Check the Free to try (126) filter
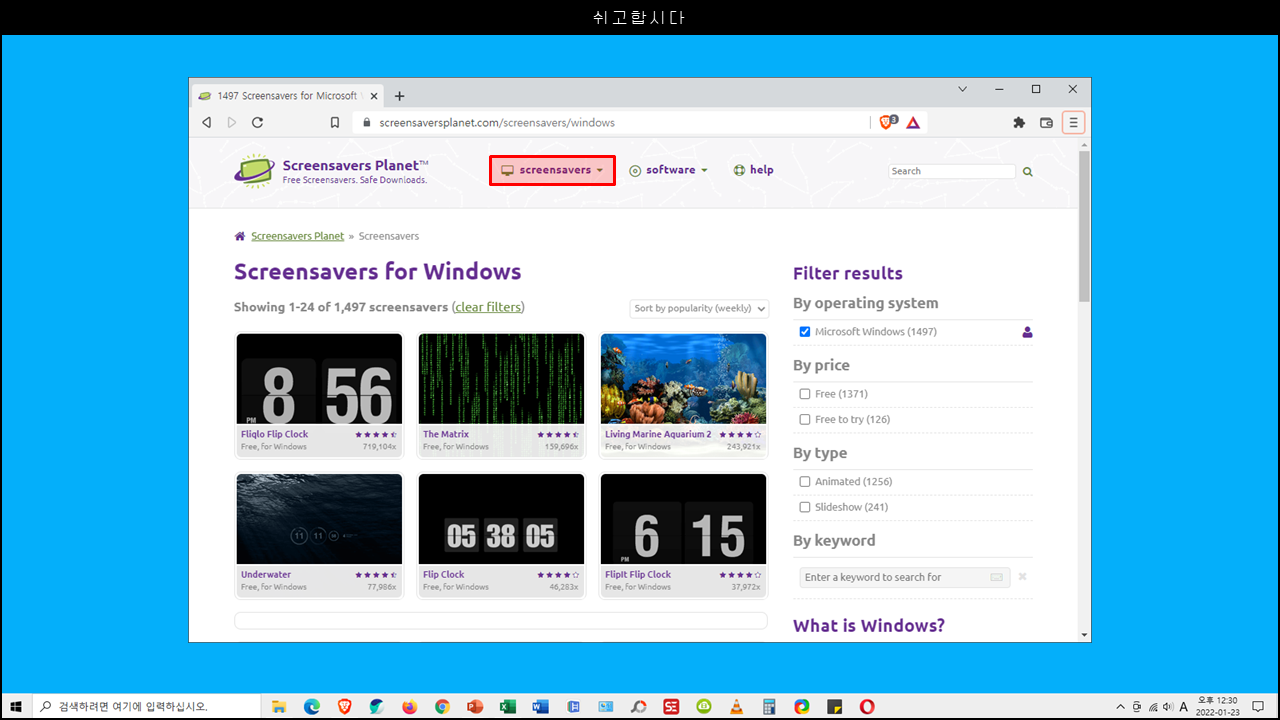 805,420
